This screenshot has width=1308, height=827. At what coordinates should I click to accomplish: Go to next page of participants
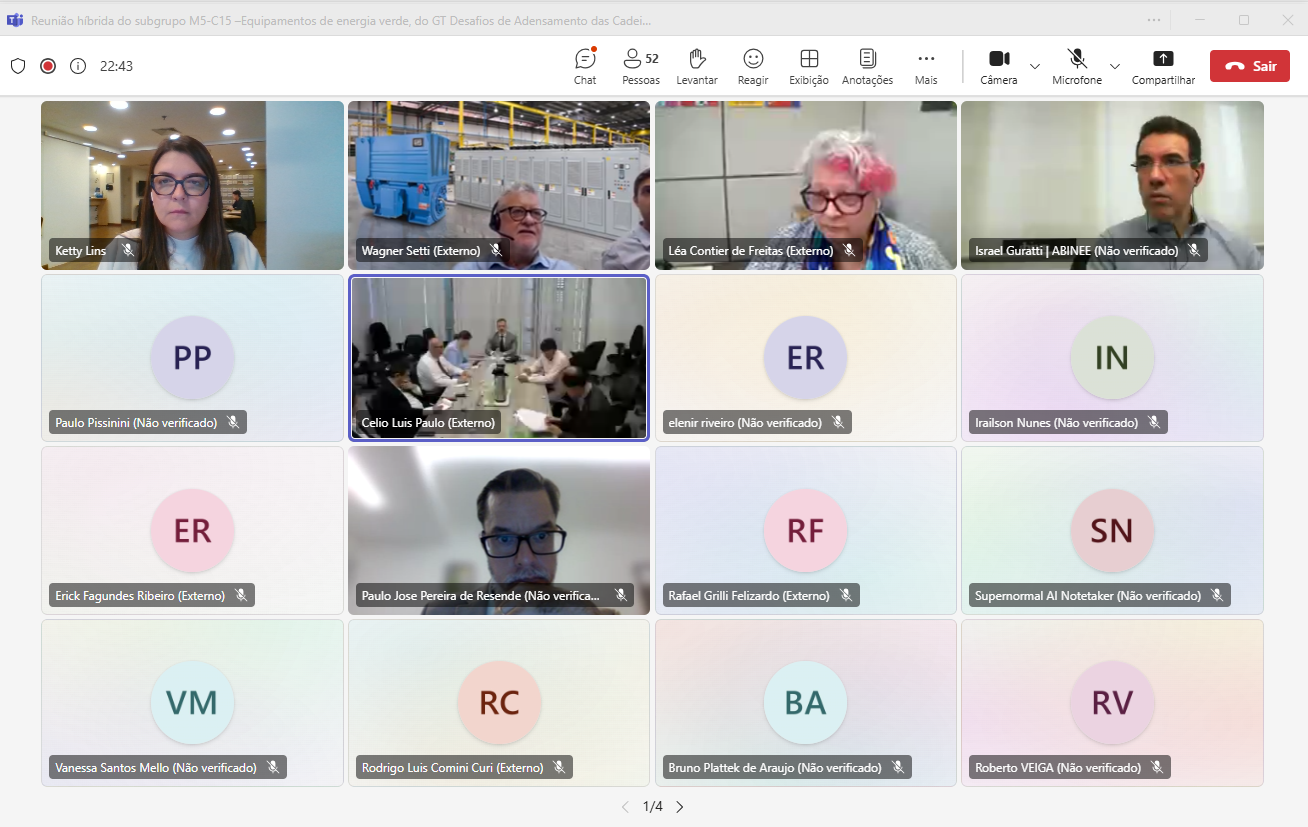click(x=680, y=806)
